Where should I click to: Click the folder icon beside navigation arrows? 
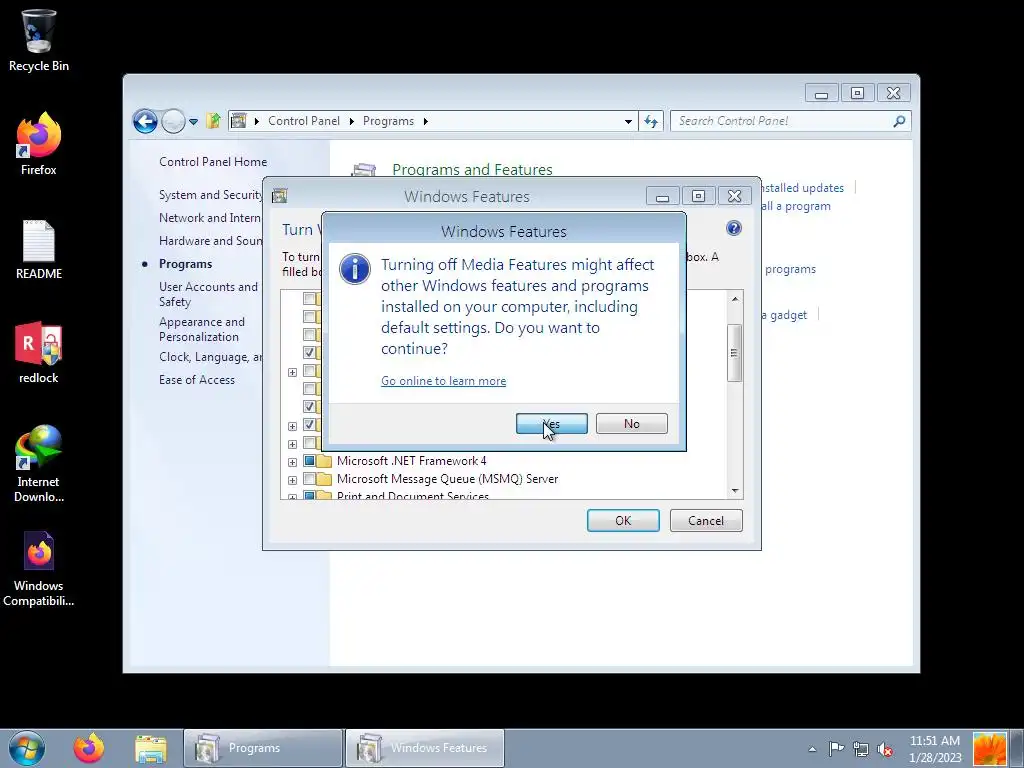[x=213, y=121]
